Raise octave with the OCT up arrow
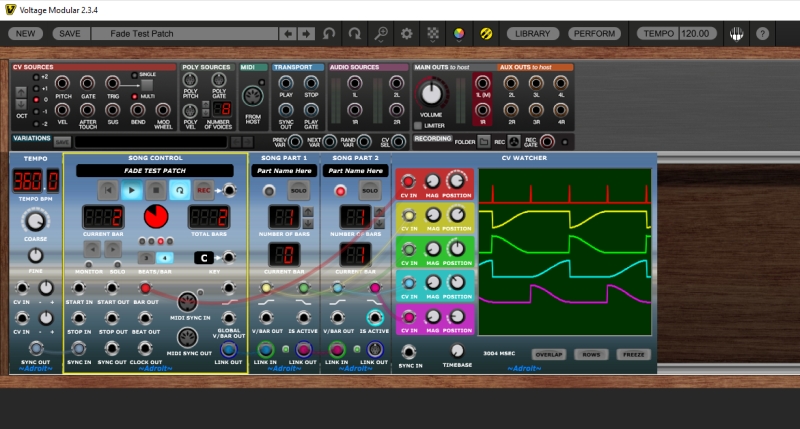Viewport: 800px width, 429px height. click(21, 92)
